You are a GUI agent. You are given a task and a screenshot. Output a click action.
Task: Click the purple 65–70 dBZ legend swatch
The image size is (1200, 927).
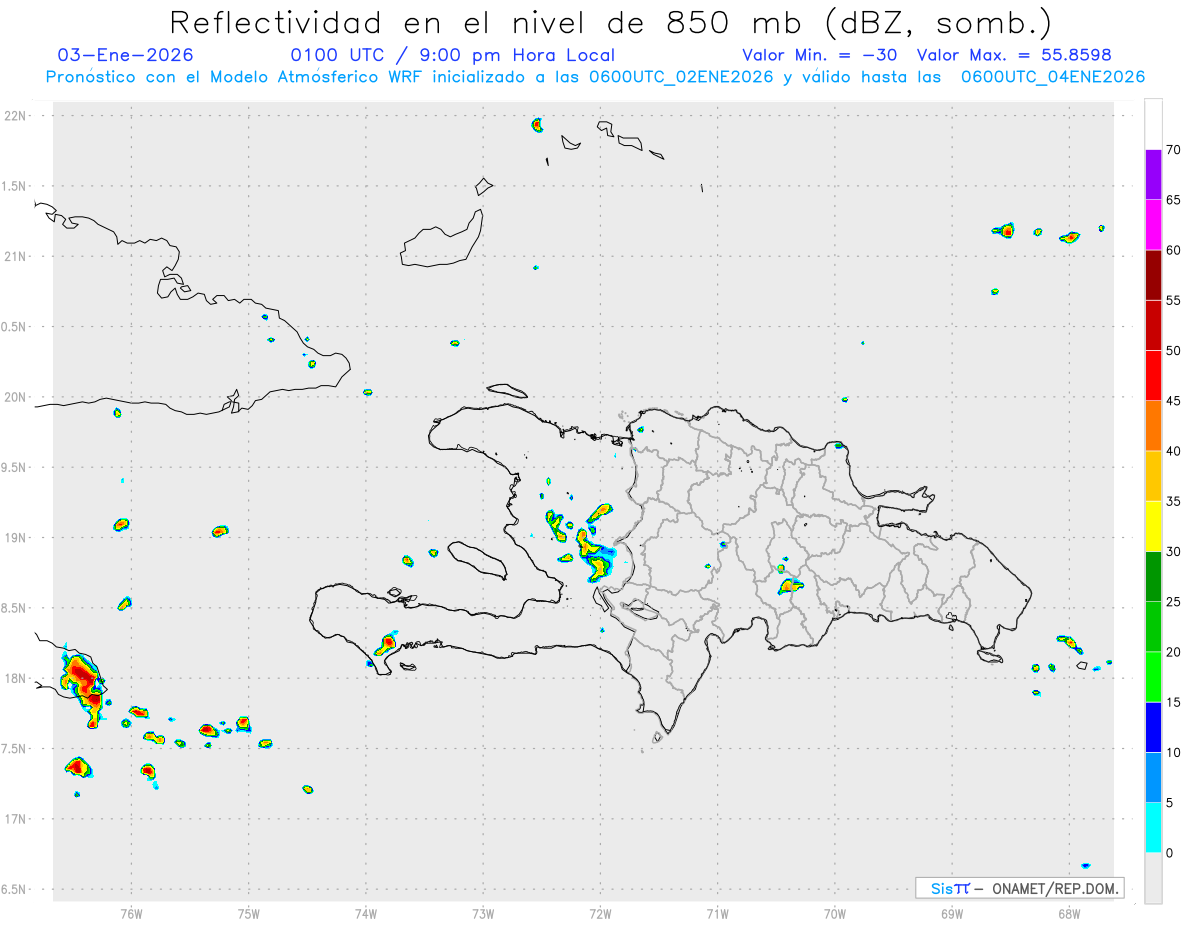[x=1153, y=175]
